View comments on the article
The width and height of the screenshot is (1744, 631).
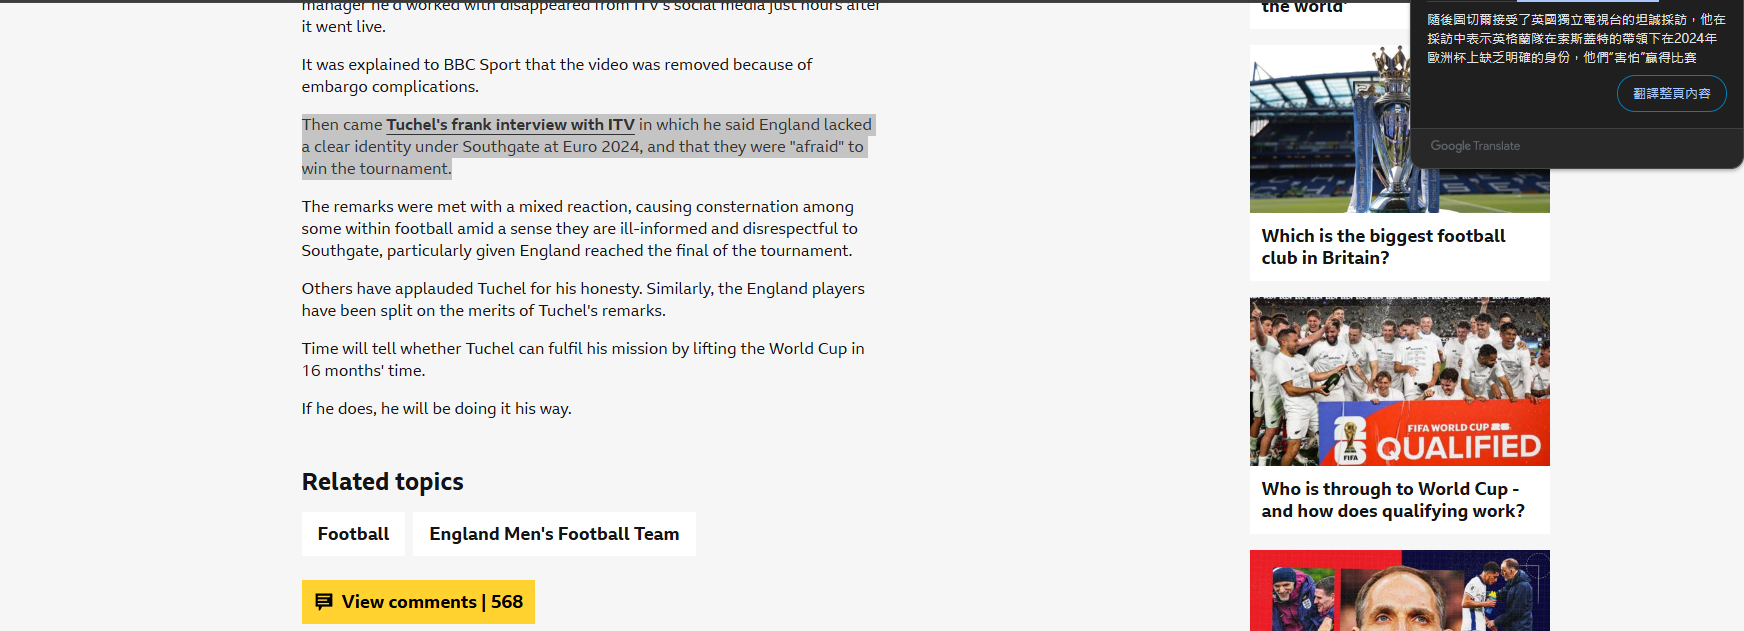click(x=418, y=602)
